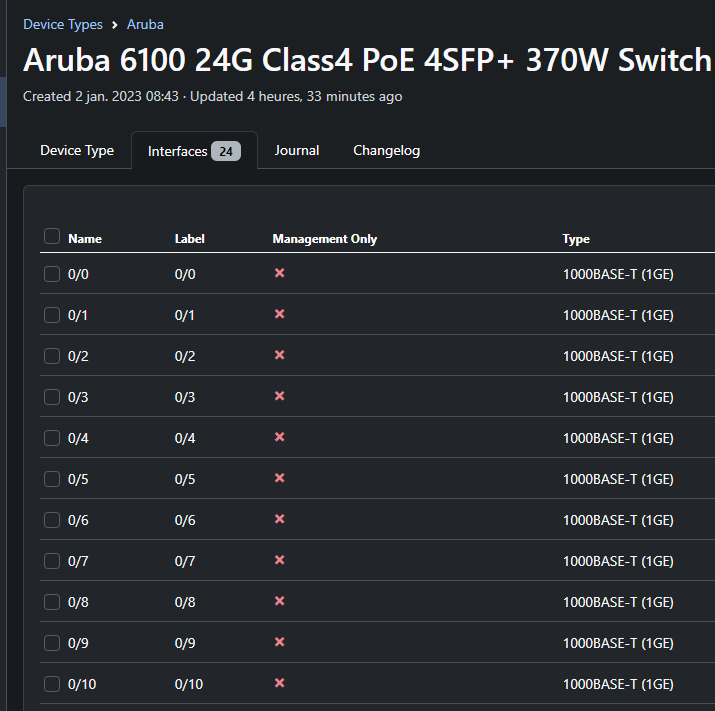The width and height of the screenshot is (715, 711).
Task: Click the name cell 0/0
Action: click(78, 274)
